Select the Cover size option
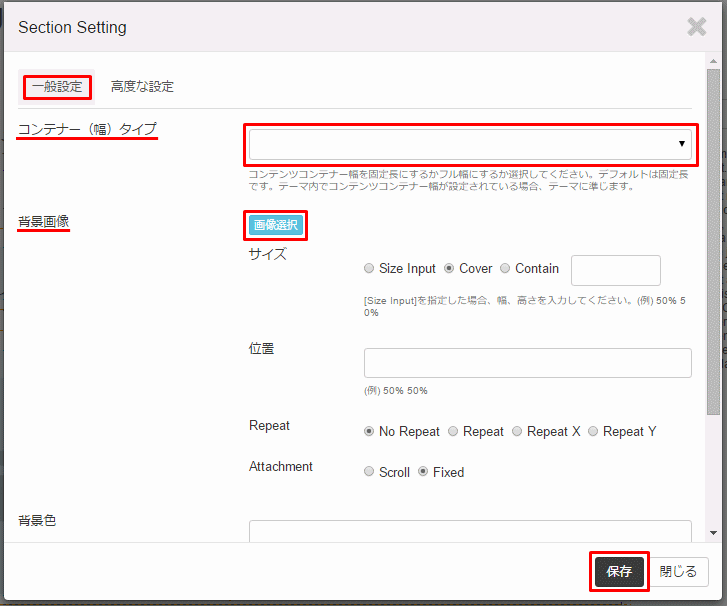The height and width of the screenshot is (606, 727). [449, 268]
